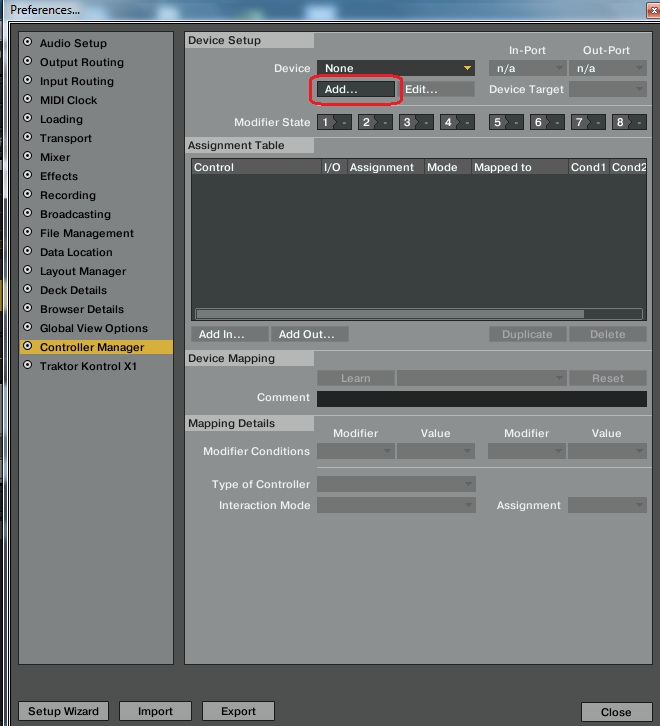Launch the Setup Wizard
Image resolution: width=660 pixels, height=726 pixels.
point(63,711)
